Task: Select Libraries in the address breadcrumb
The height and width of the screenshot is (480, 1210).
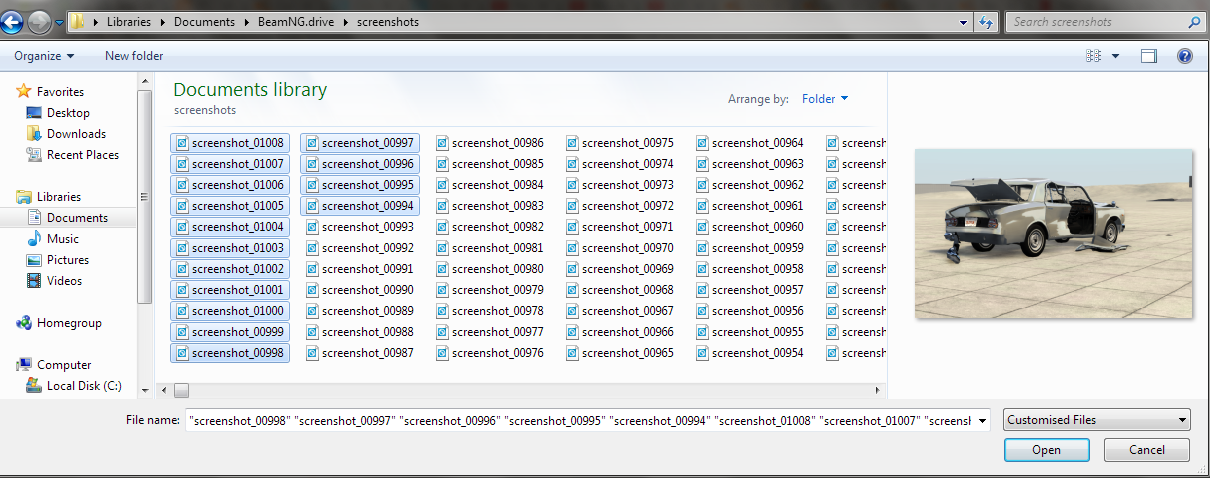Action: [129, 21]
